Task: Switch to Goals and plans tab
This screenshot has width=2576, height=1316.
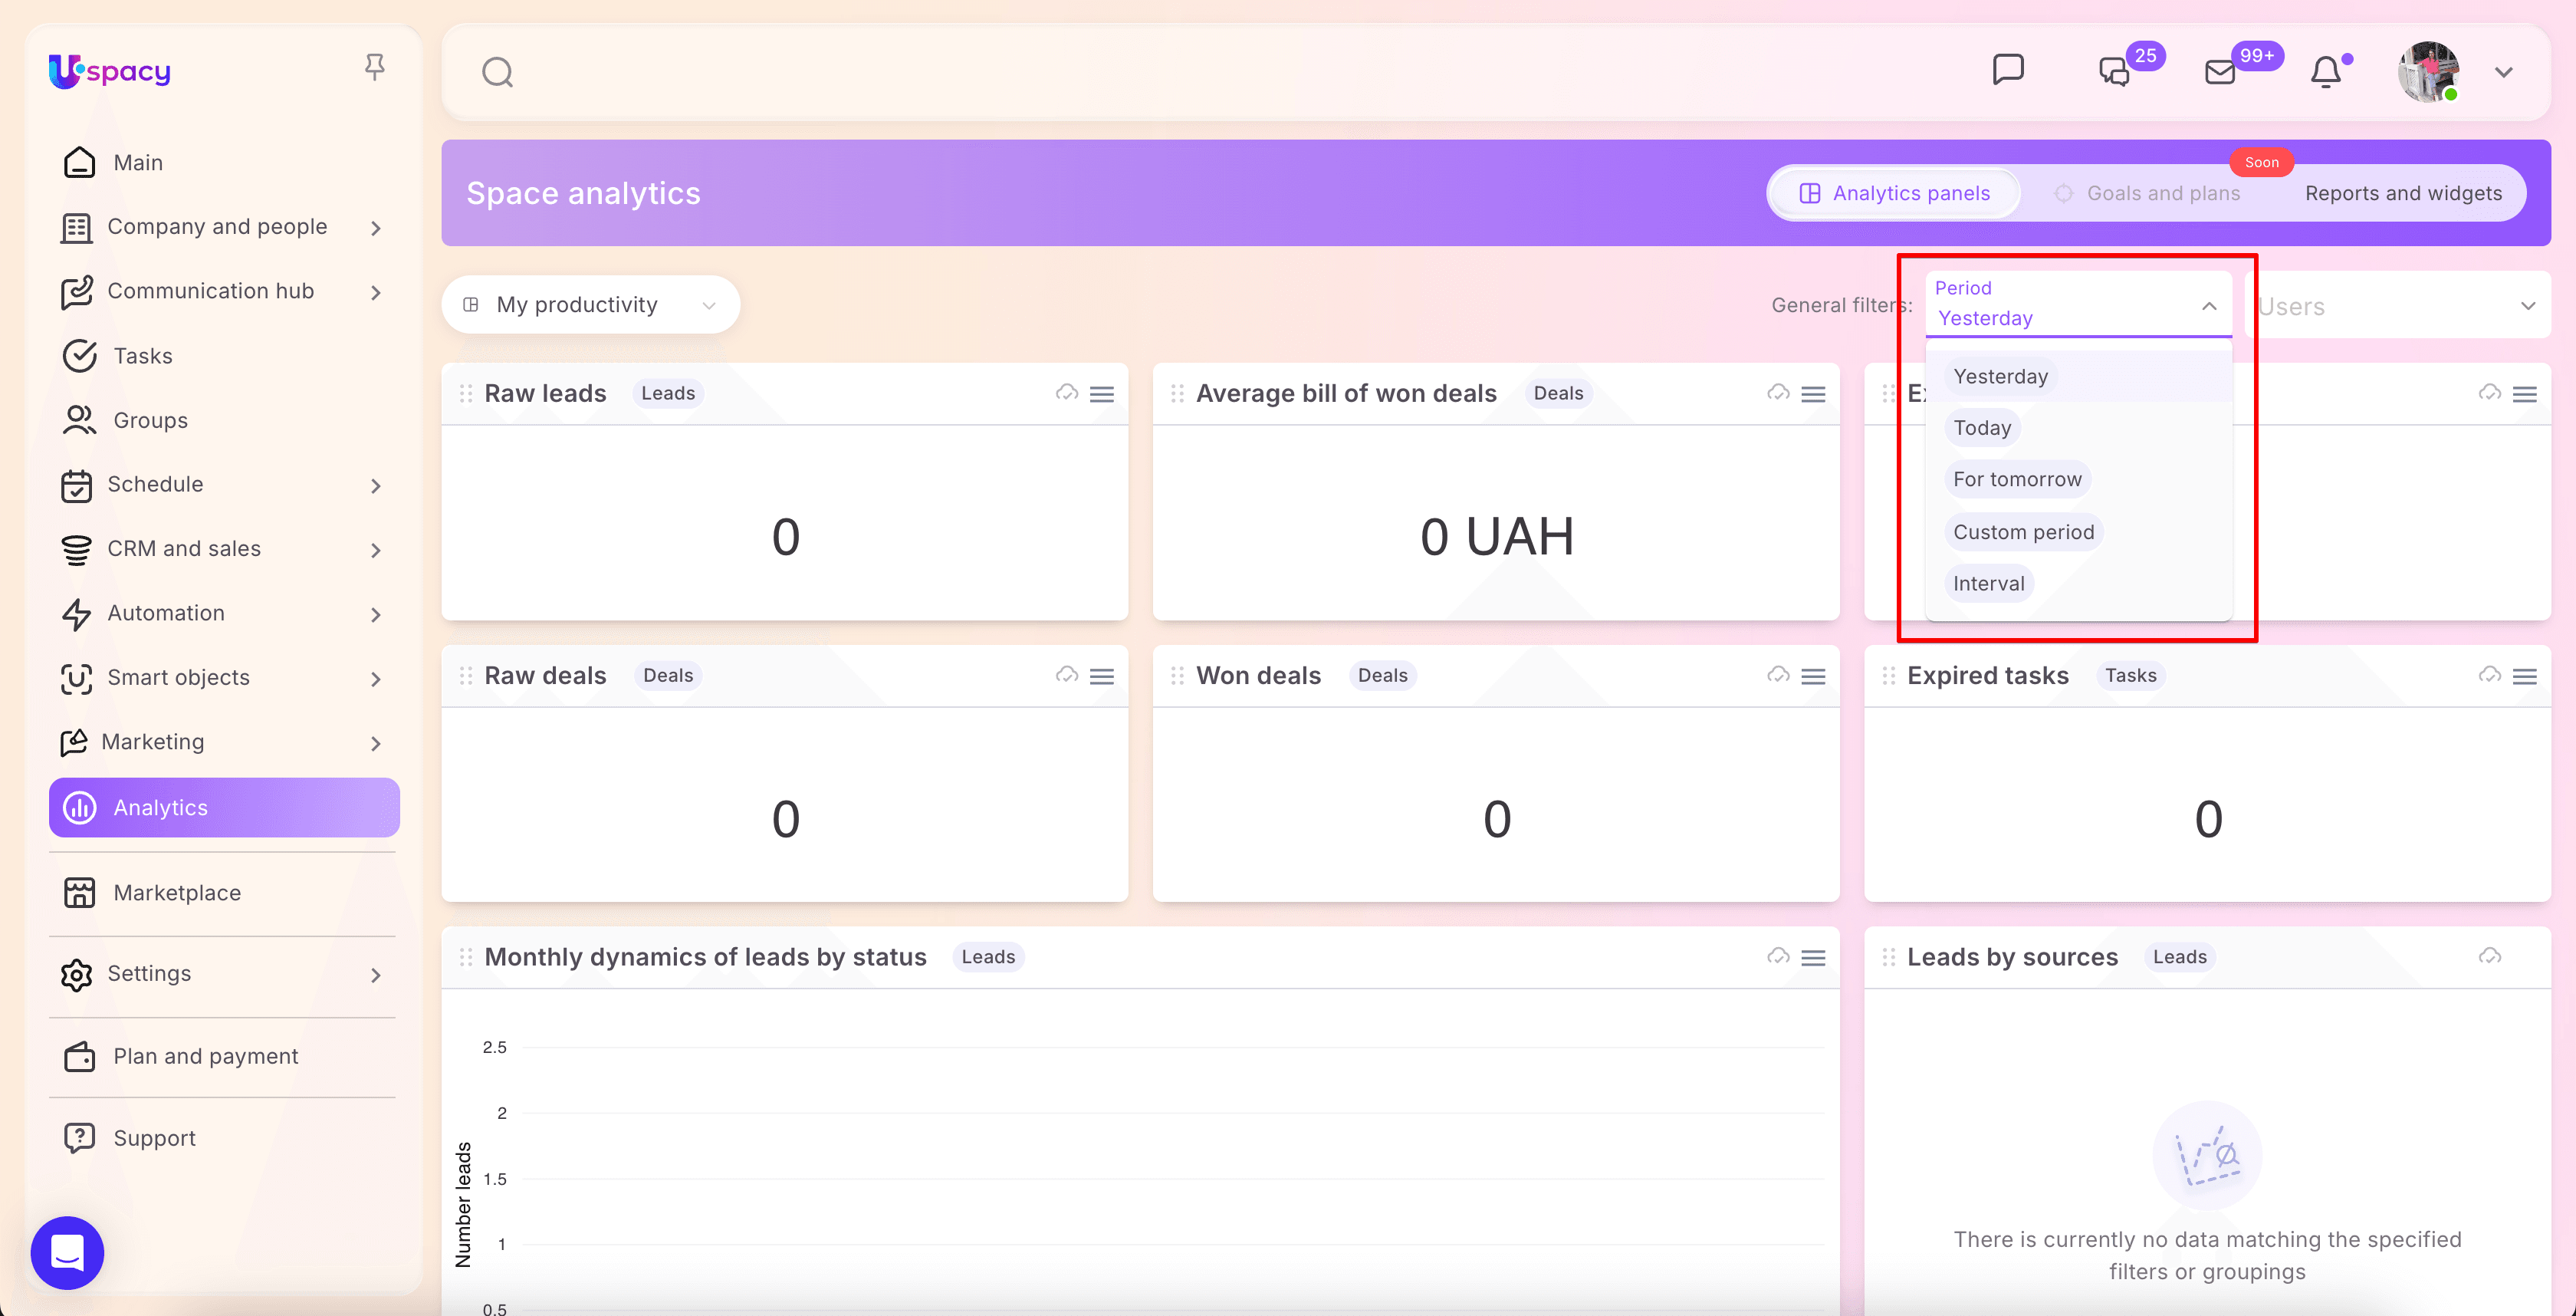Action: coord(2147,193)
